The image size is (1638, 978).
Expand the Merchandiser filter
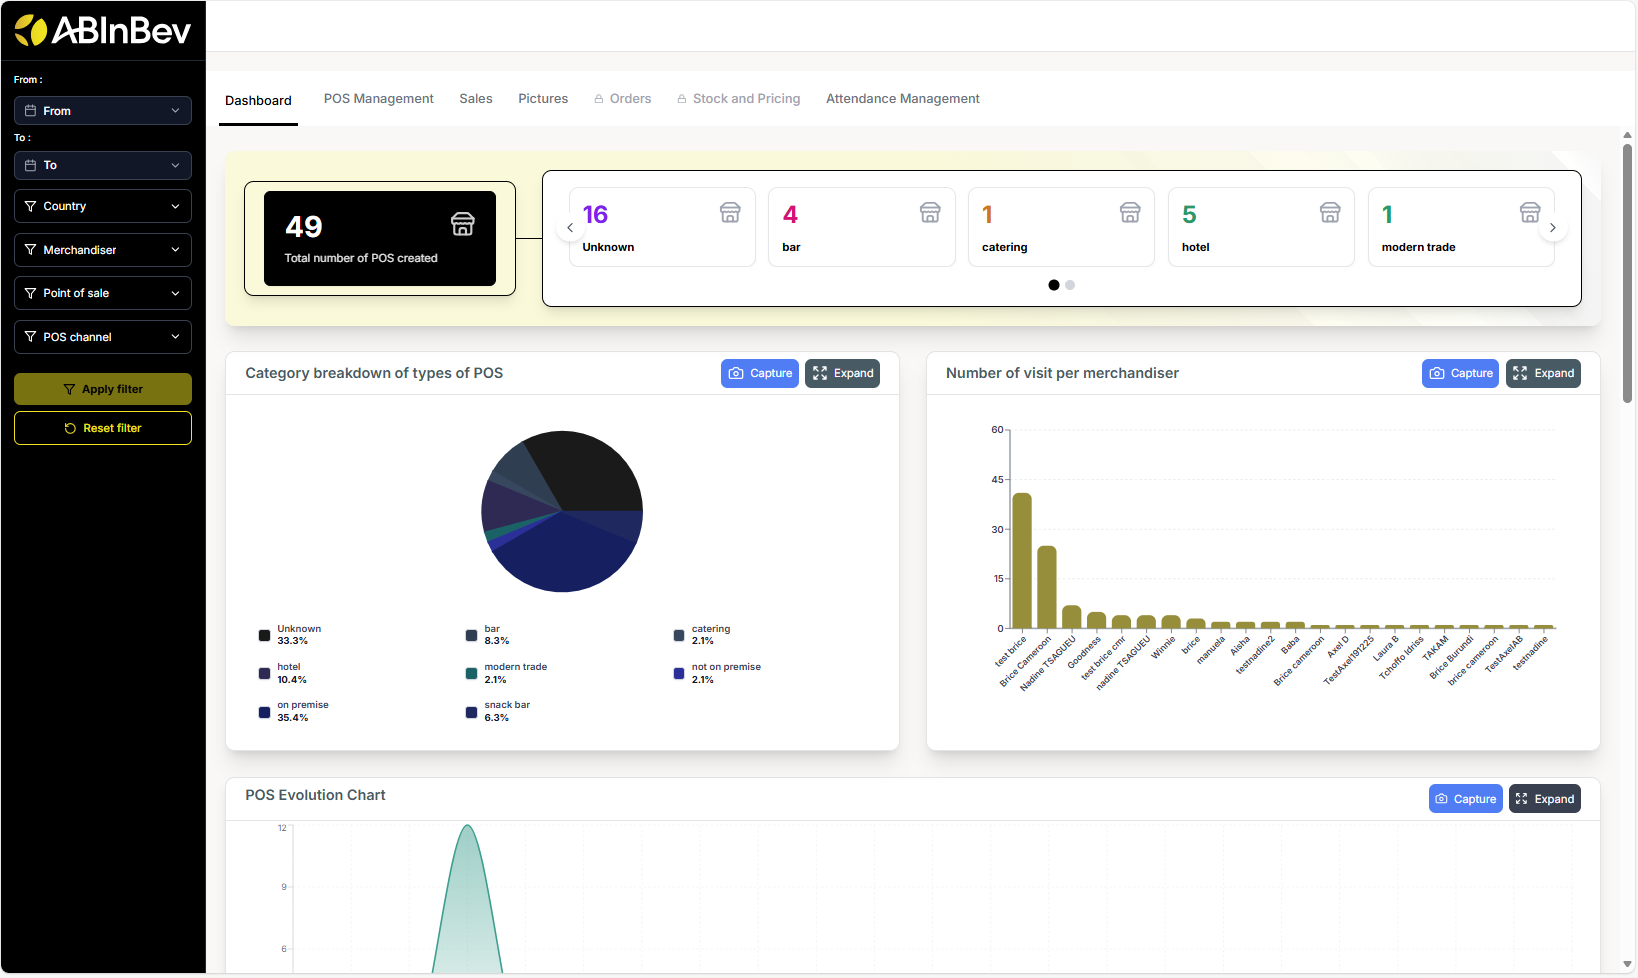click(x=102, y=250)
